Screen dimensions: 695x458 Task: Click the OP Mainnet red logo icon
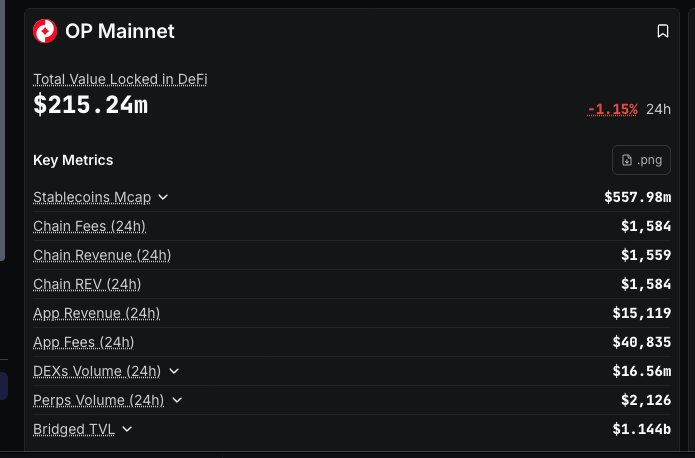pyautogui.click(x=45, y=31)
